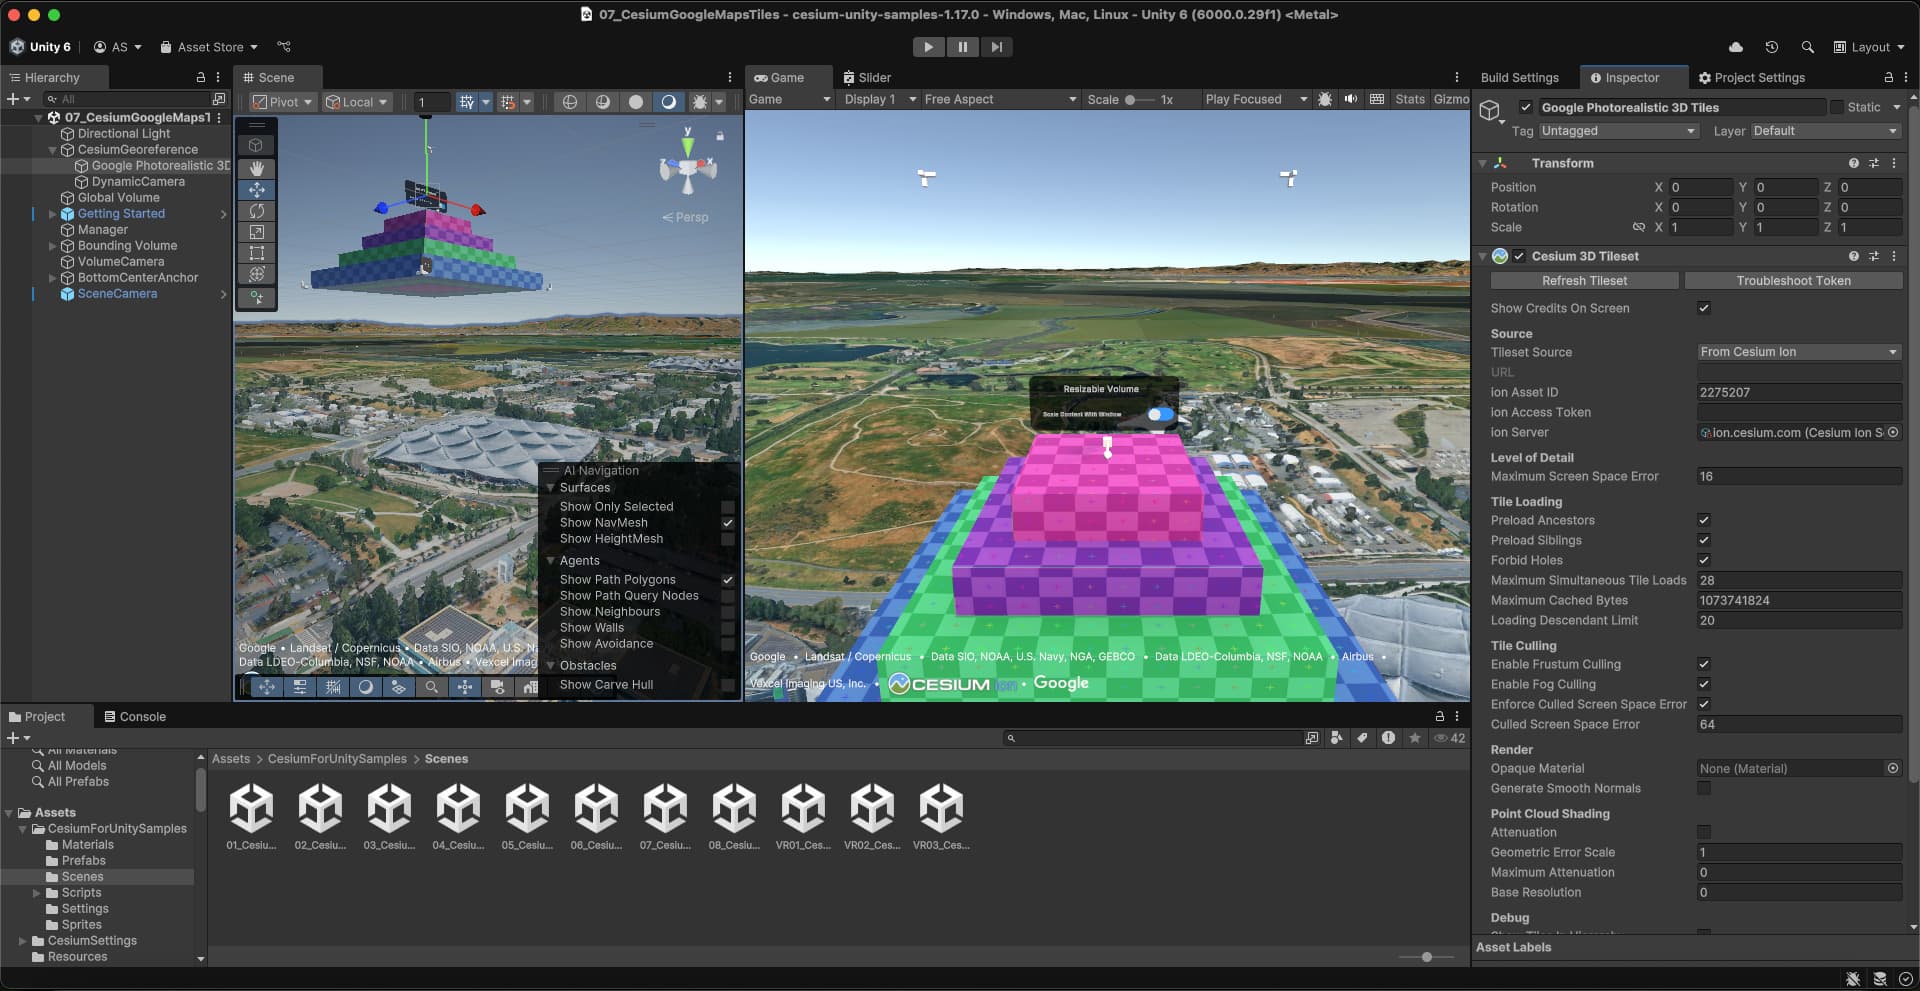Image resolution: width=1920 pixels, height=991 pixels.
Task: Lock the Inspector panel
Action: coord(1888,77)
